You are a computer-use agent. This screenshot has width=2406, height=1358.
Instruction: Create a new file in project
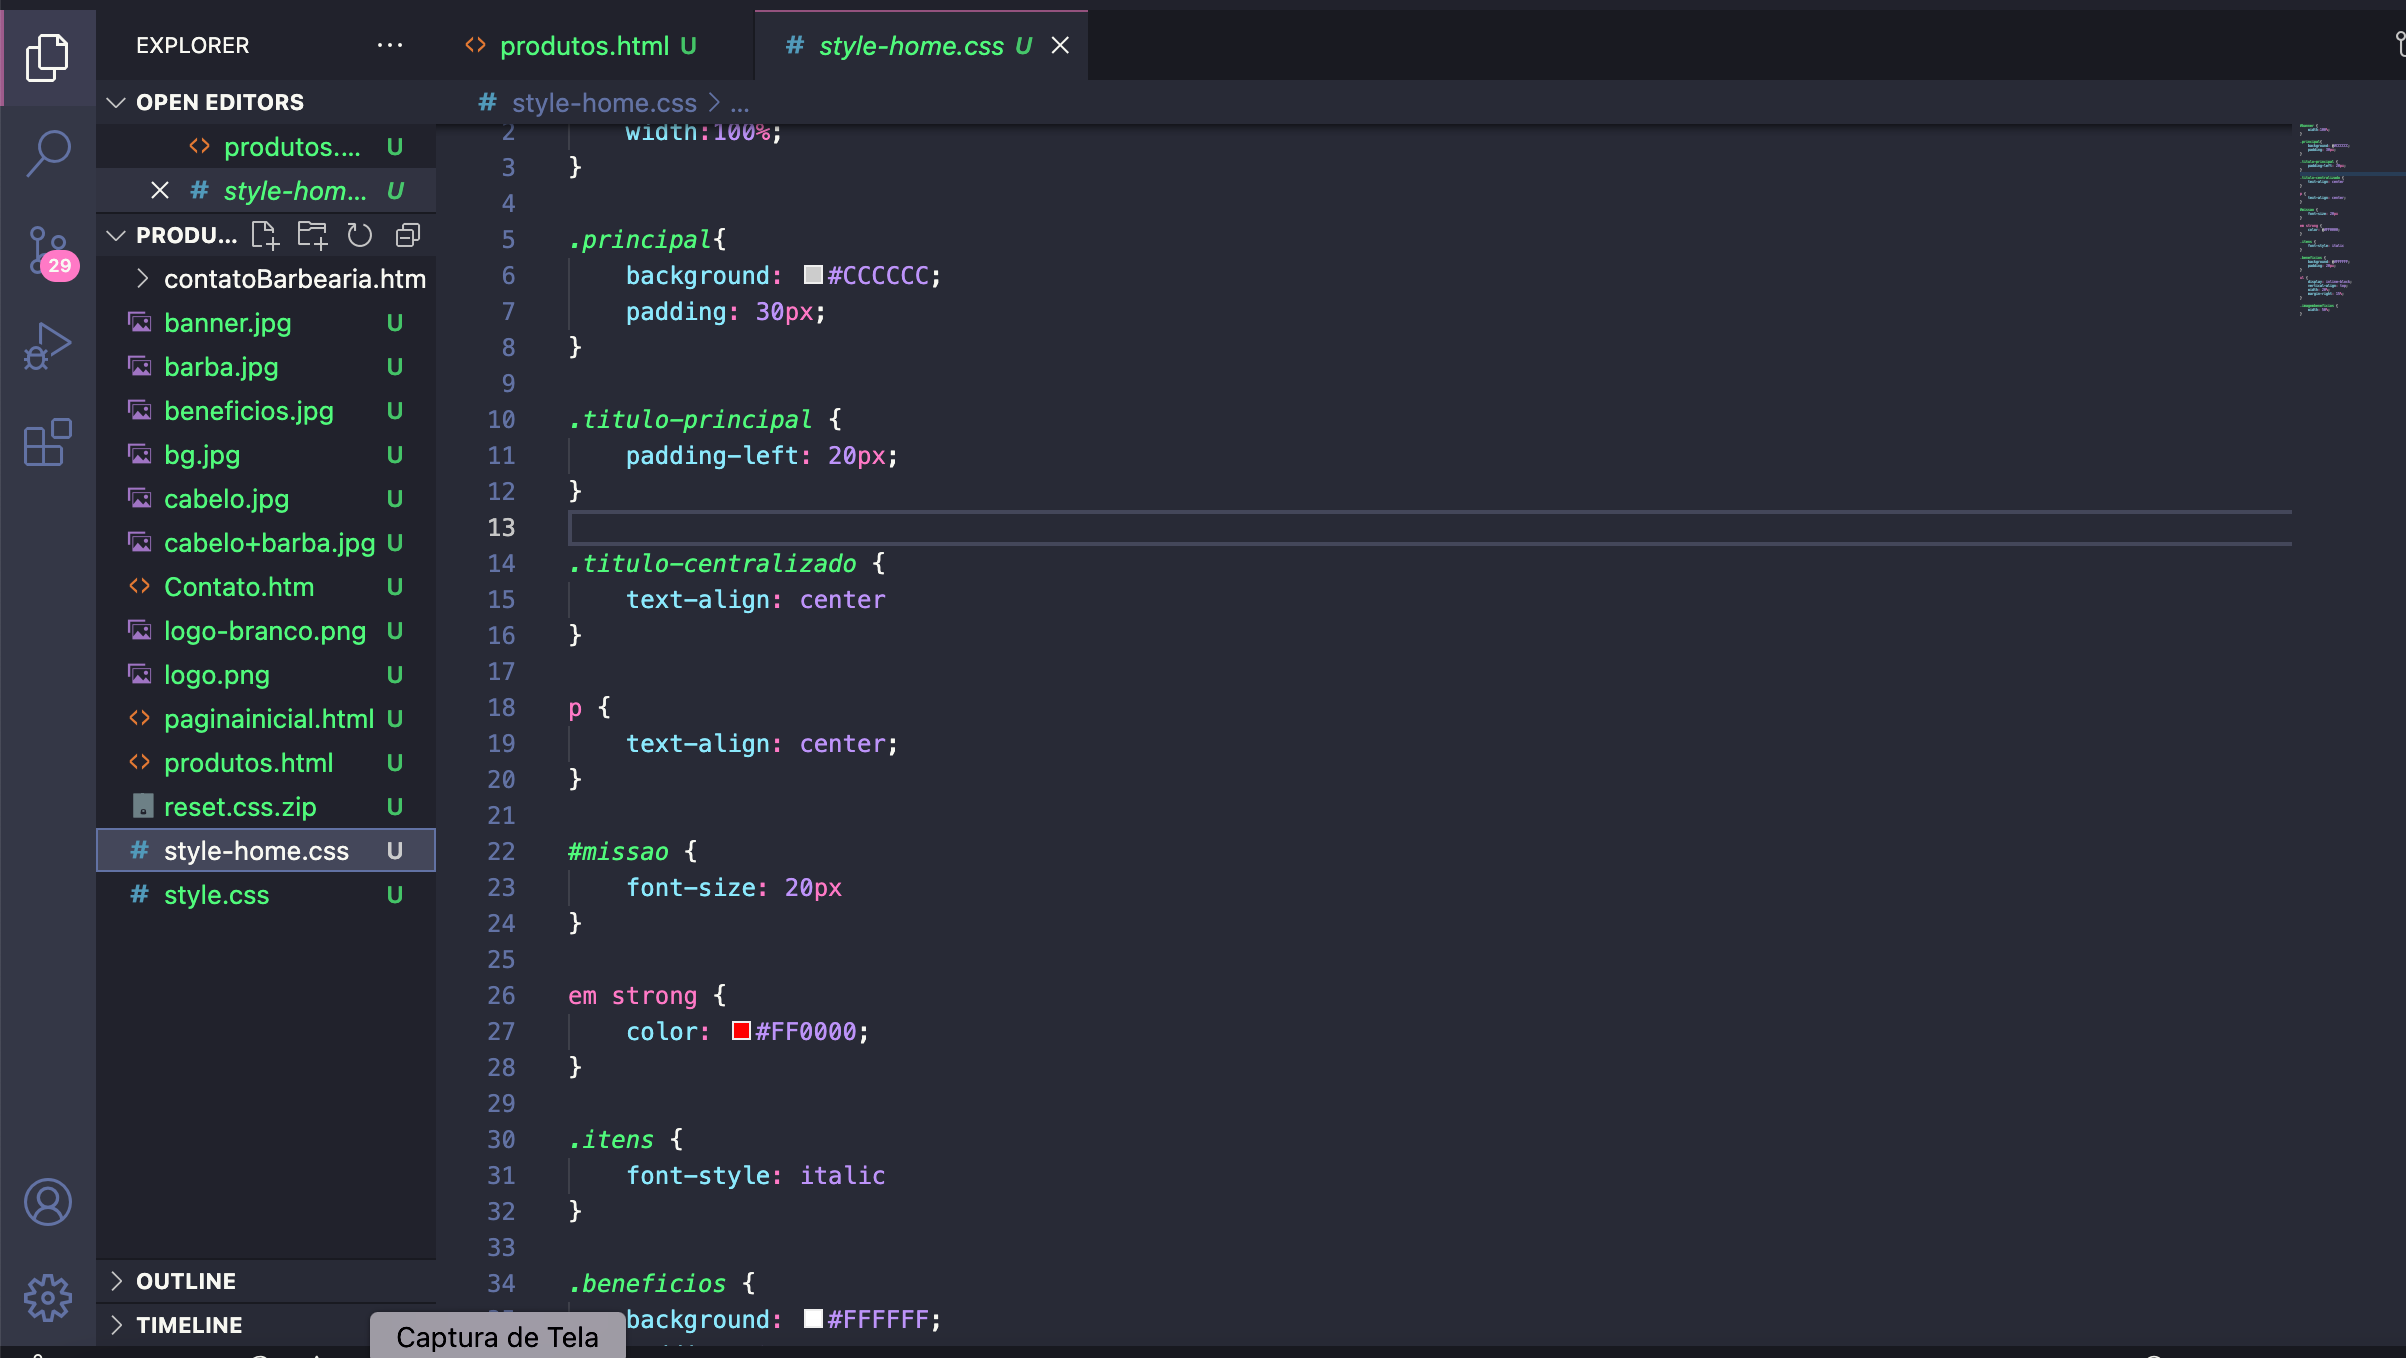[265, 236]
